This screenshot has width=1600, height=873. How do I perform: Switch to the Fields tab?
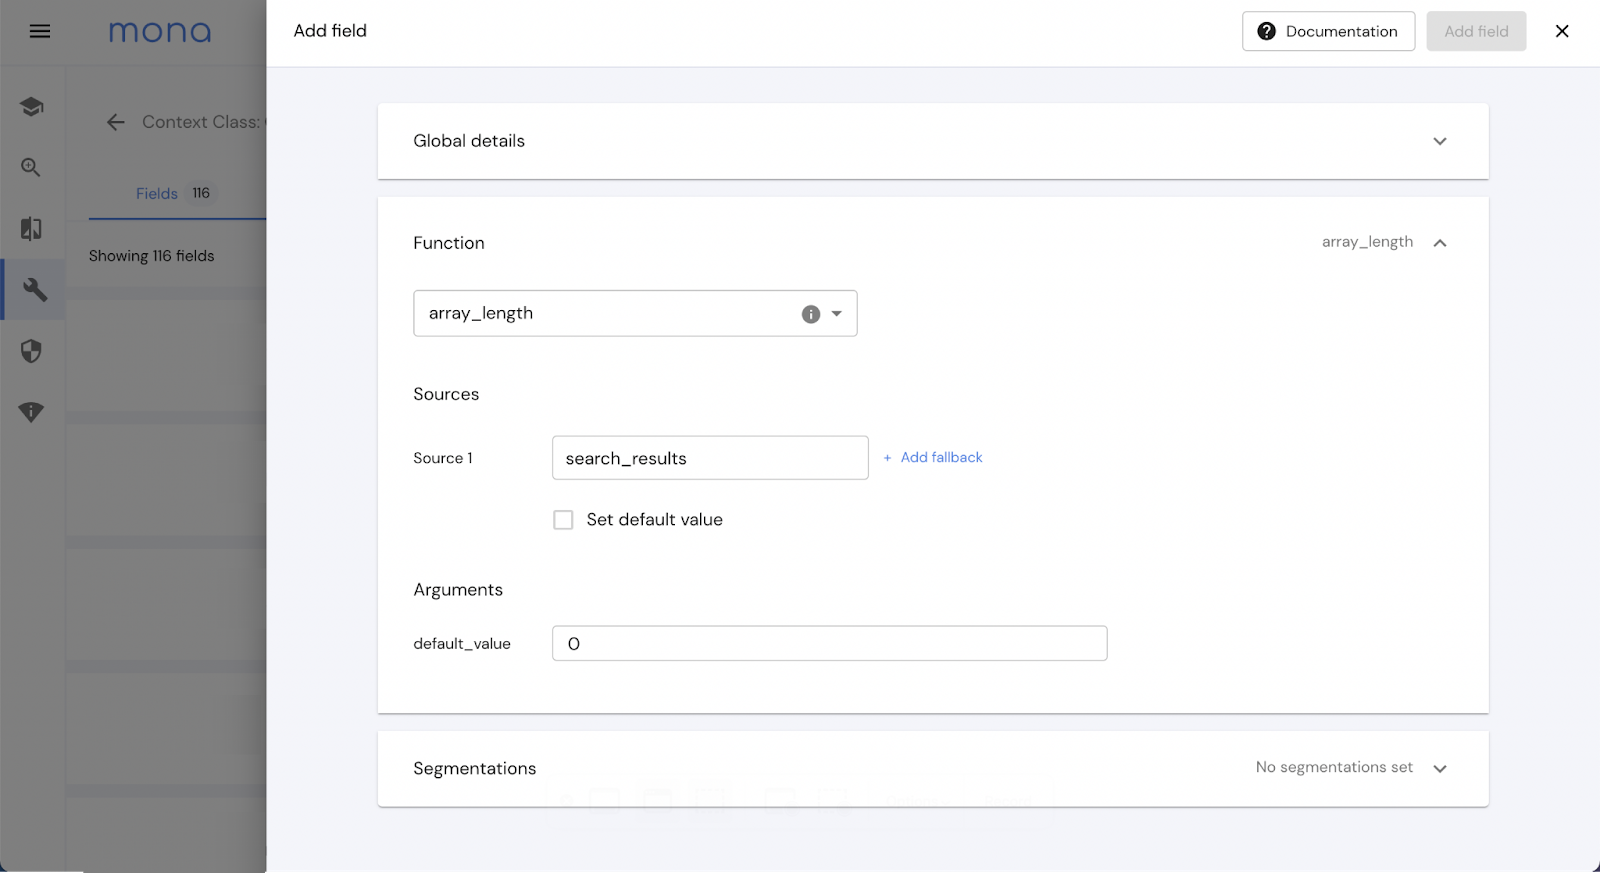pyautogui.click(x=173, y=193)
